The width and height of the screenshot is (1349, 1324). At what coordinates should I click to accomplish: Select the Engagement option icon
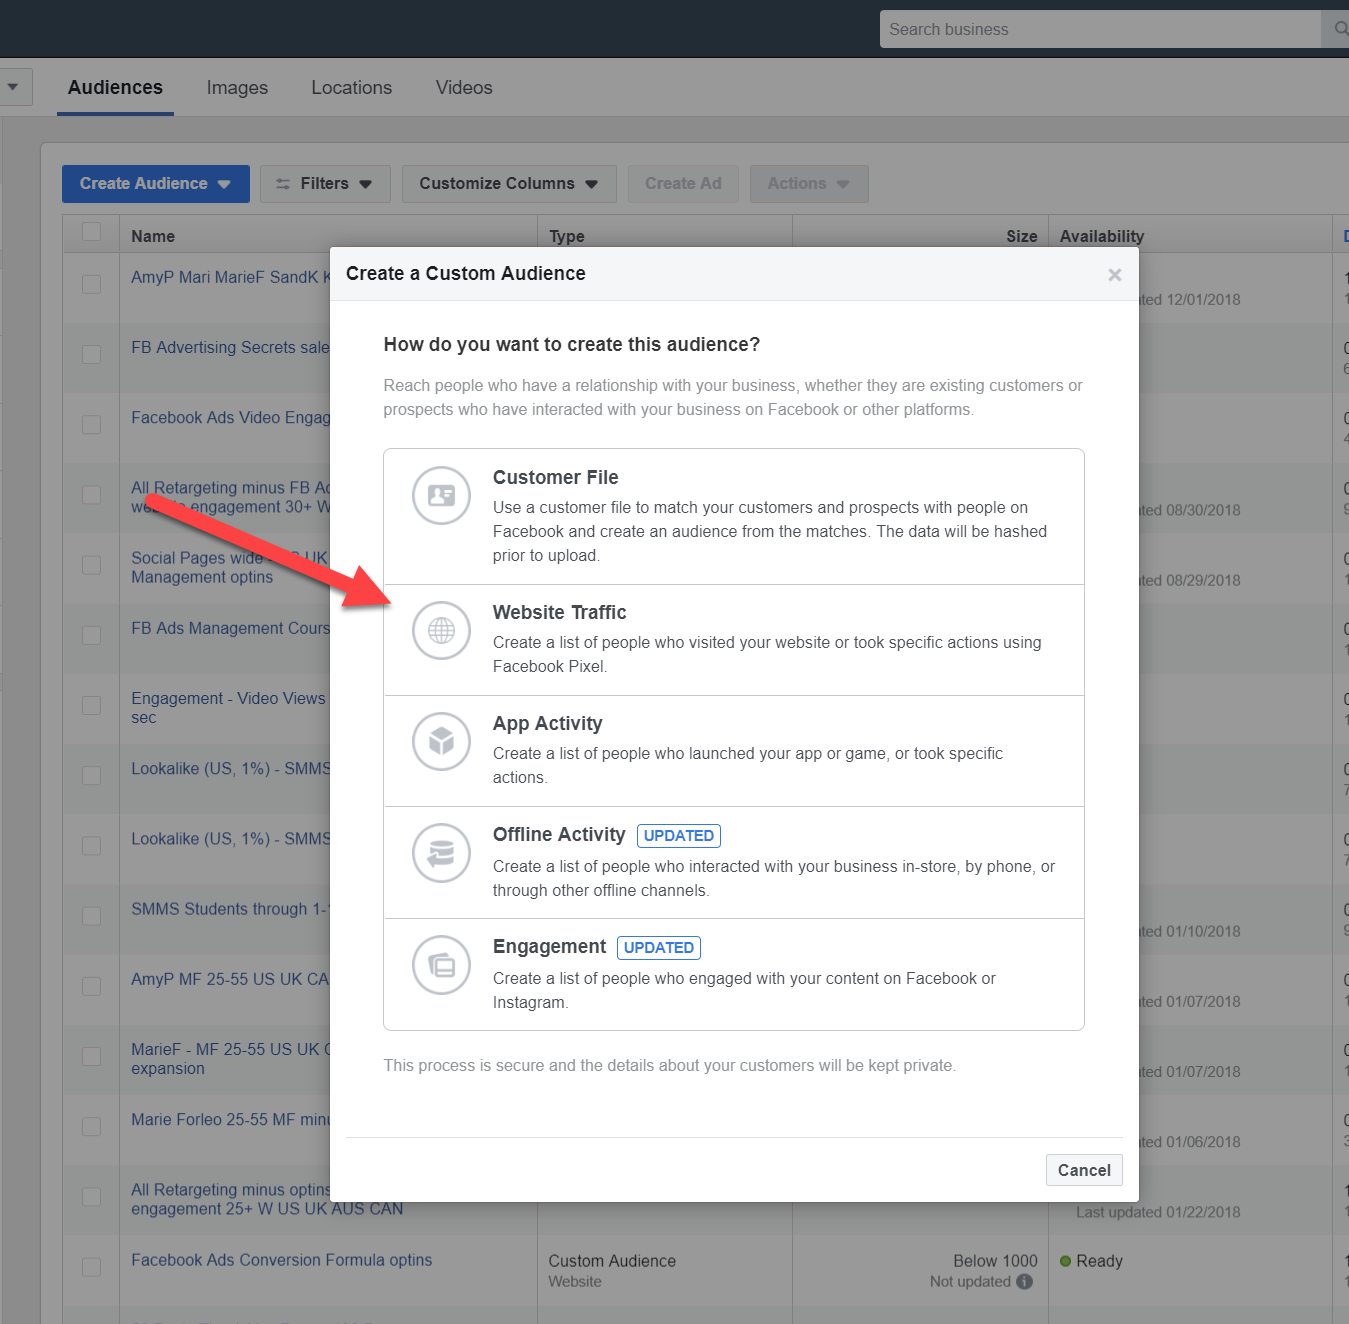(440, 965)
